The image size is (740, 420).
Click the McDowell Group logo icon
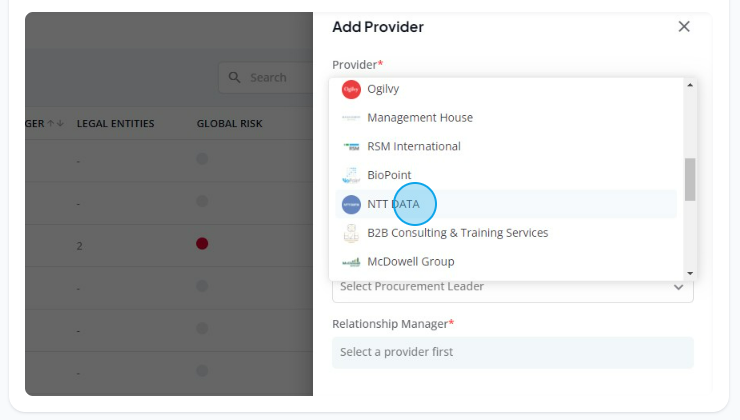pyautogui.click(x=351, y=262)
